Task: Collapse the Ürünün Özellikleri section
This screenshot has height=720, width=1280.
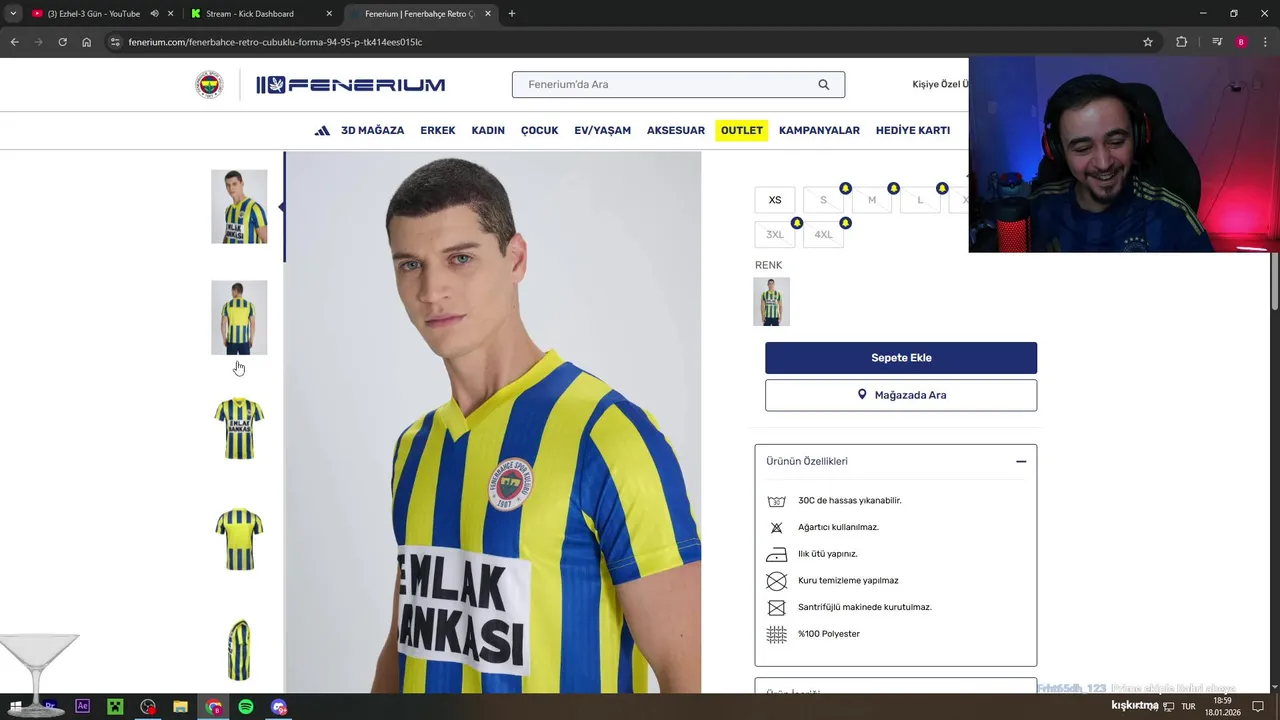Action: pos(1021,461)
